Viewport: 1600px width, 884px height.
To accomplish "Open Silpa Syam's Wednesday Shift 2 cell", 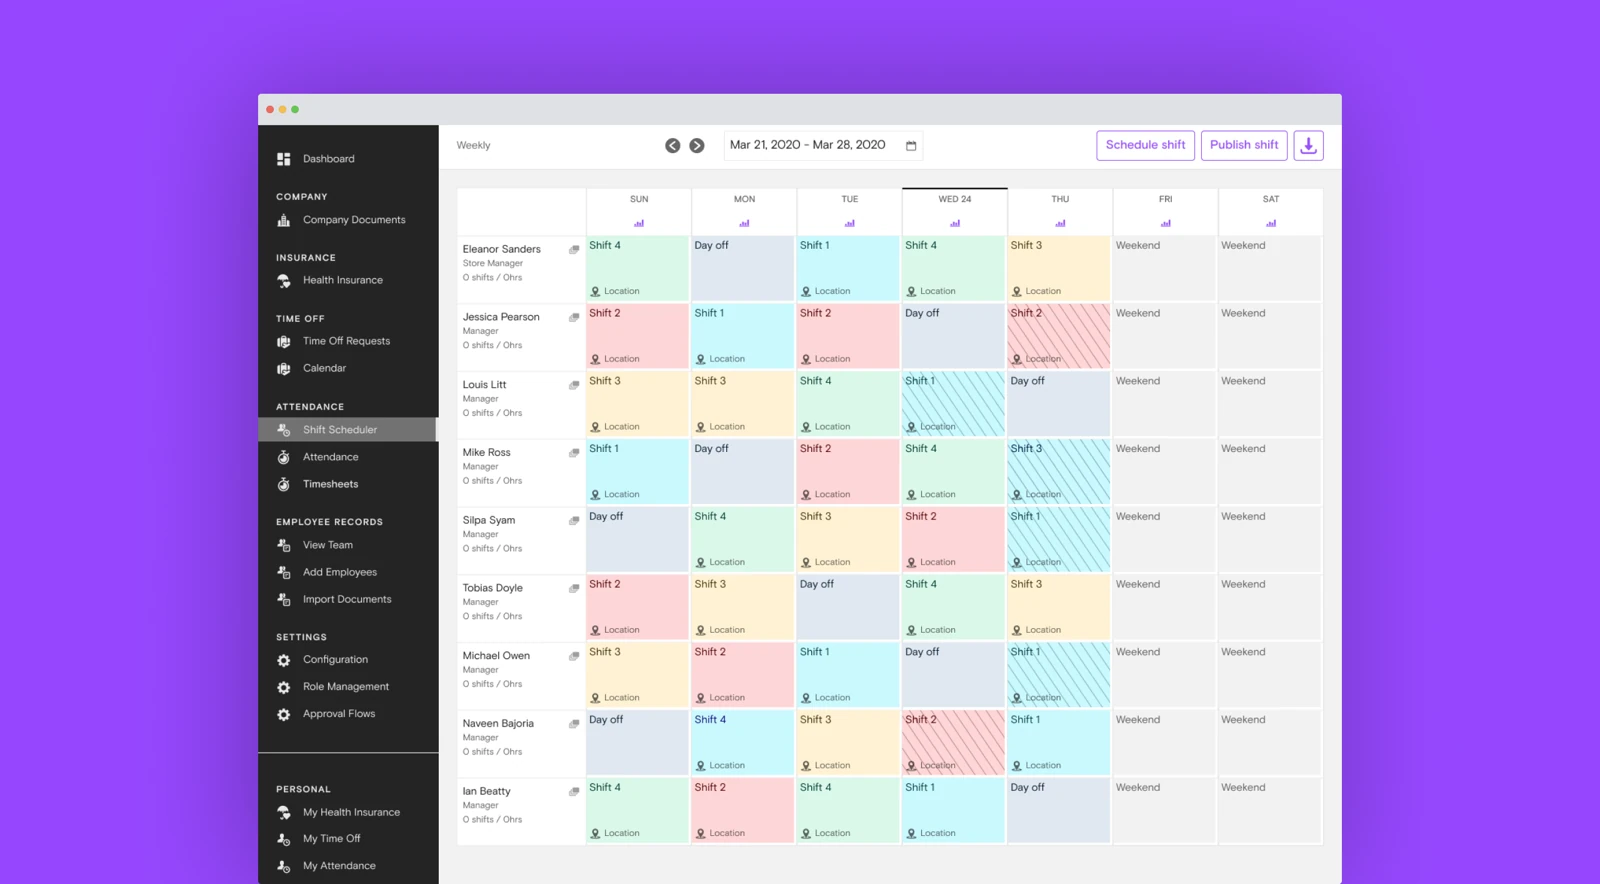I will tap(954, 540).
